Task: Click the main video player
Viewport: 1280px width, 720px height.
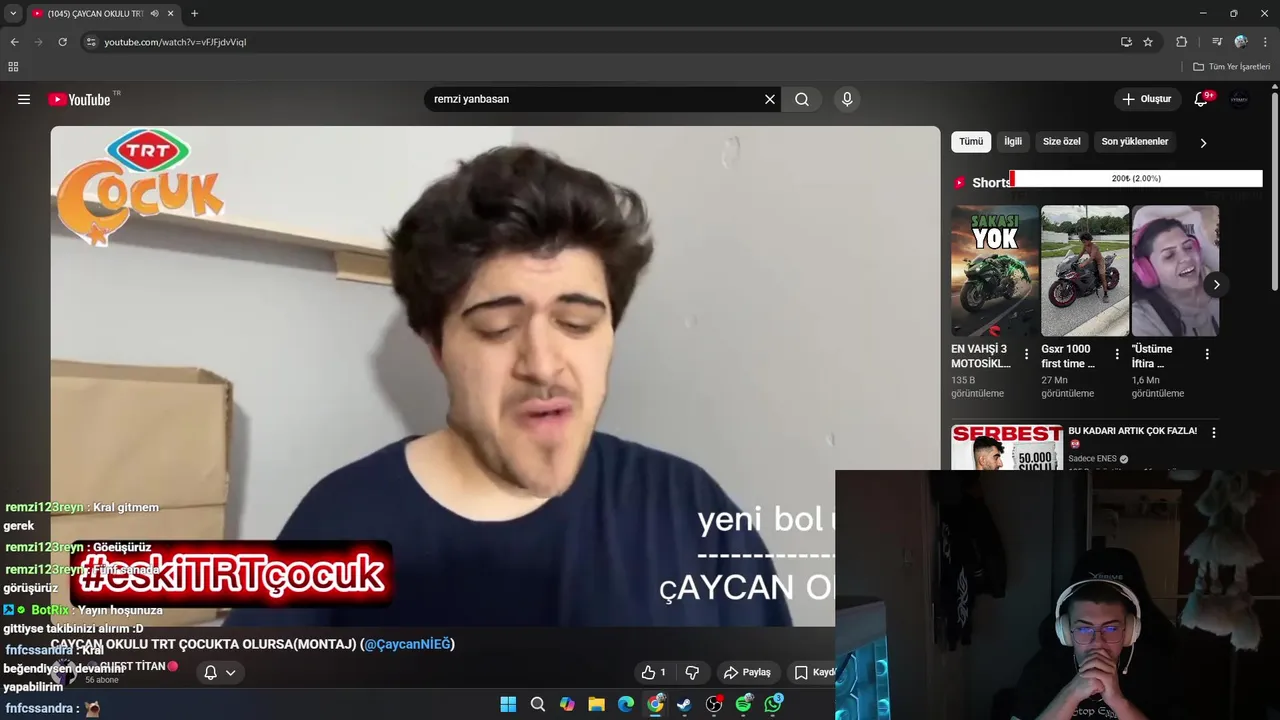Action: point(495,376)
